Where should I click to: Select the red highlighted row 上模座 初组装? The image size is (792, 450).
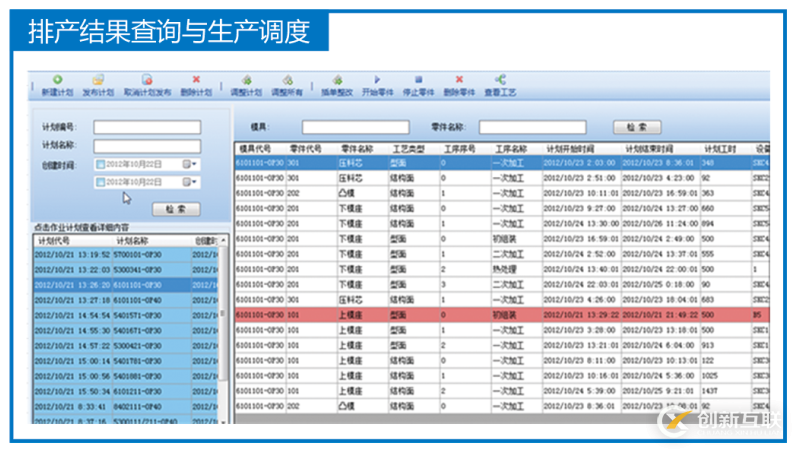click(x=502, y=315)
